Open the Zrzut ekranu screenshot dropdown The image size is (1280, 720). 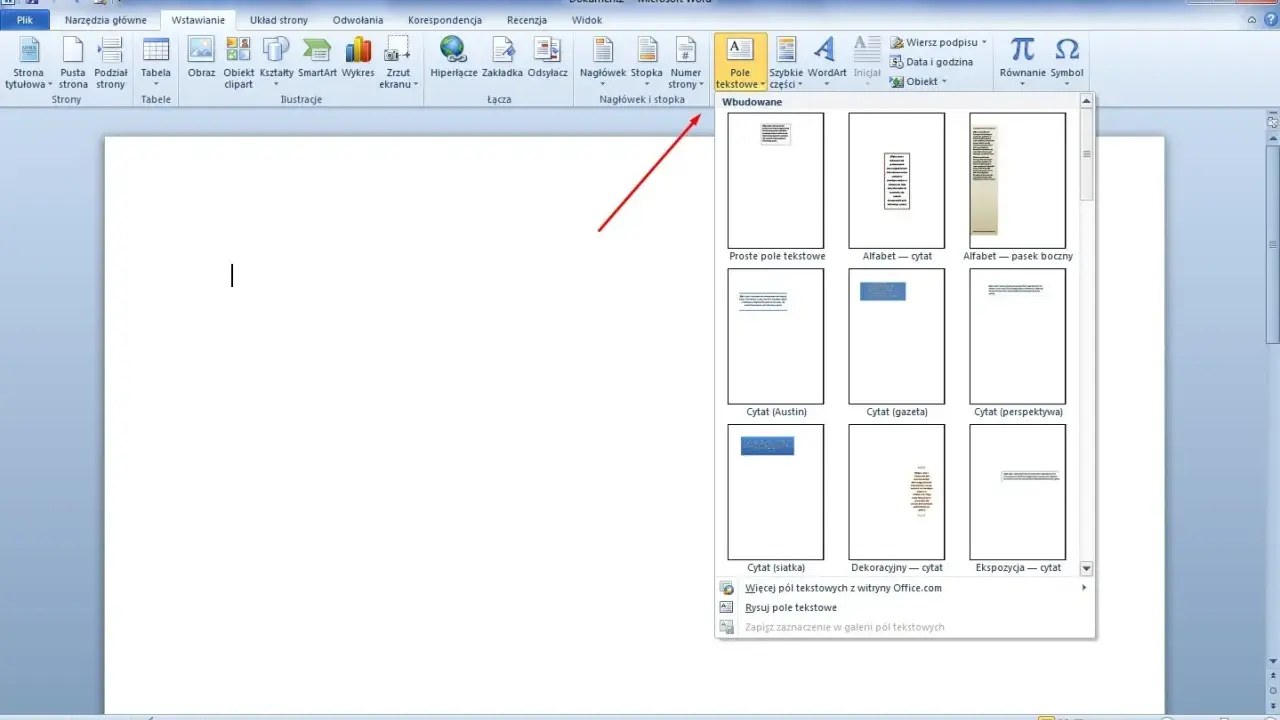[x=398, y=63]
